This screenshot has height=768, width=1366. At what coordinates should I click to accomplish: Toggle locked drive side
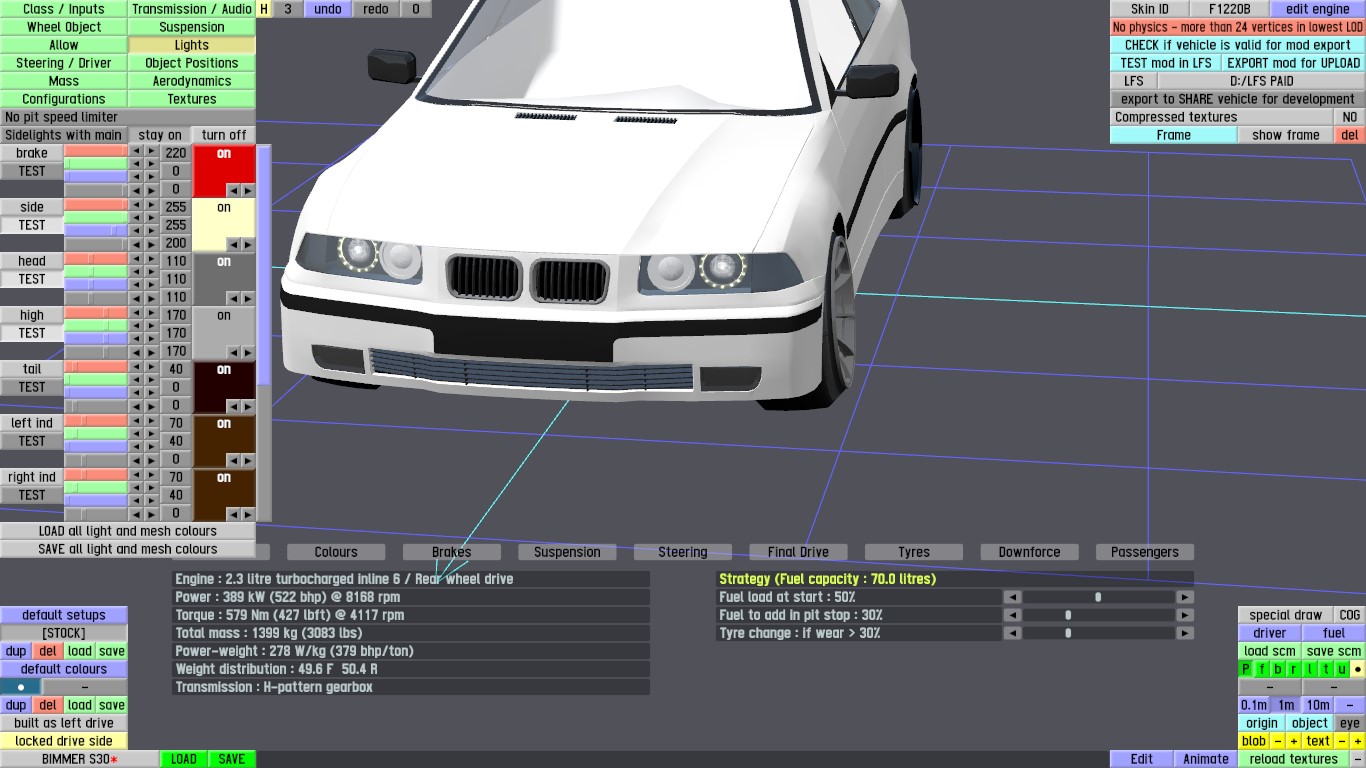pyautogui.click(x=64, y=741)
